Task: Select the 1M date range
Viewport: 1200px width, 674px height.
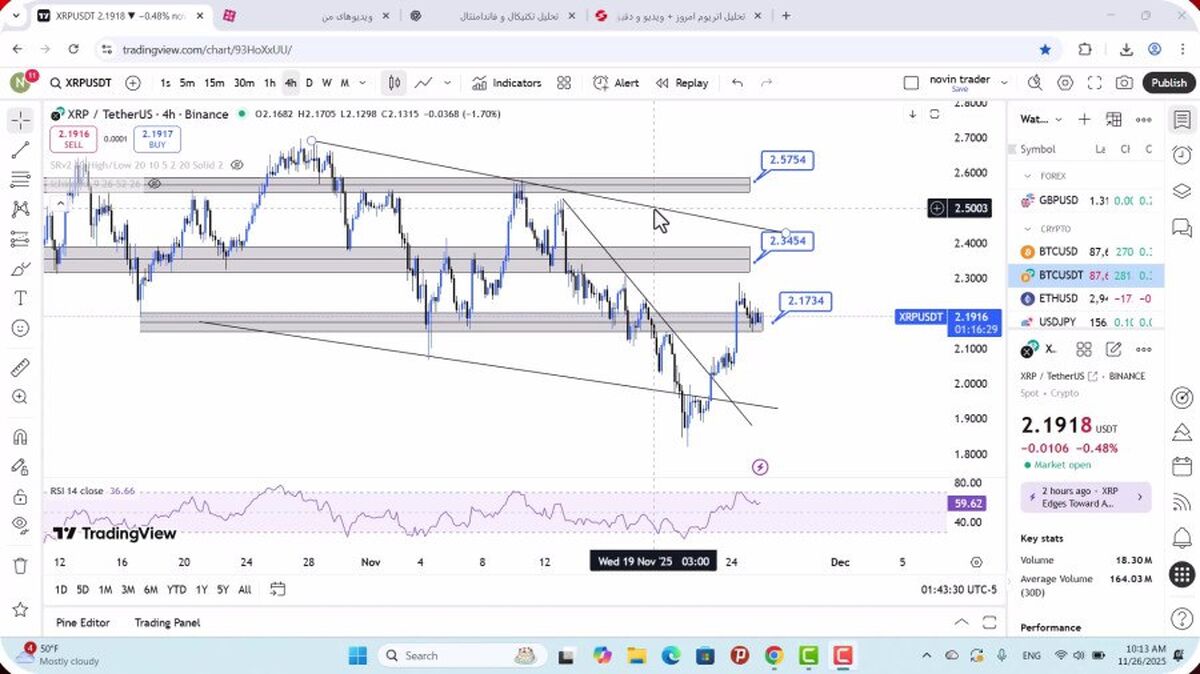Action: pyautogui.click(x=105, y=590)
